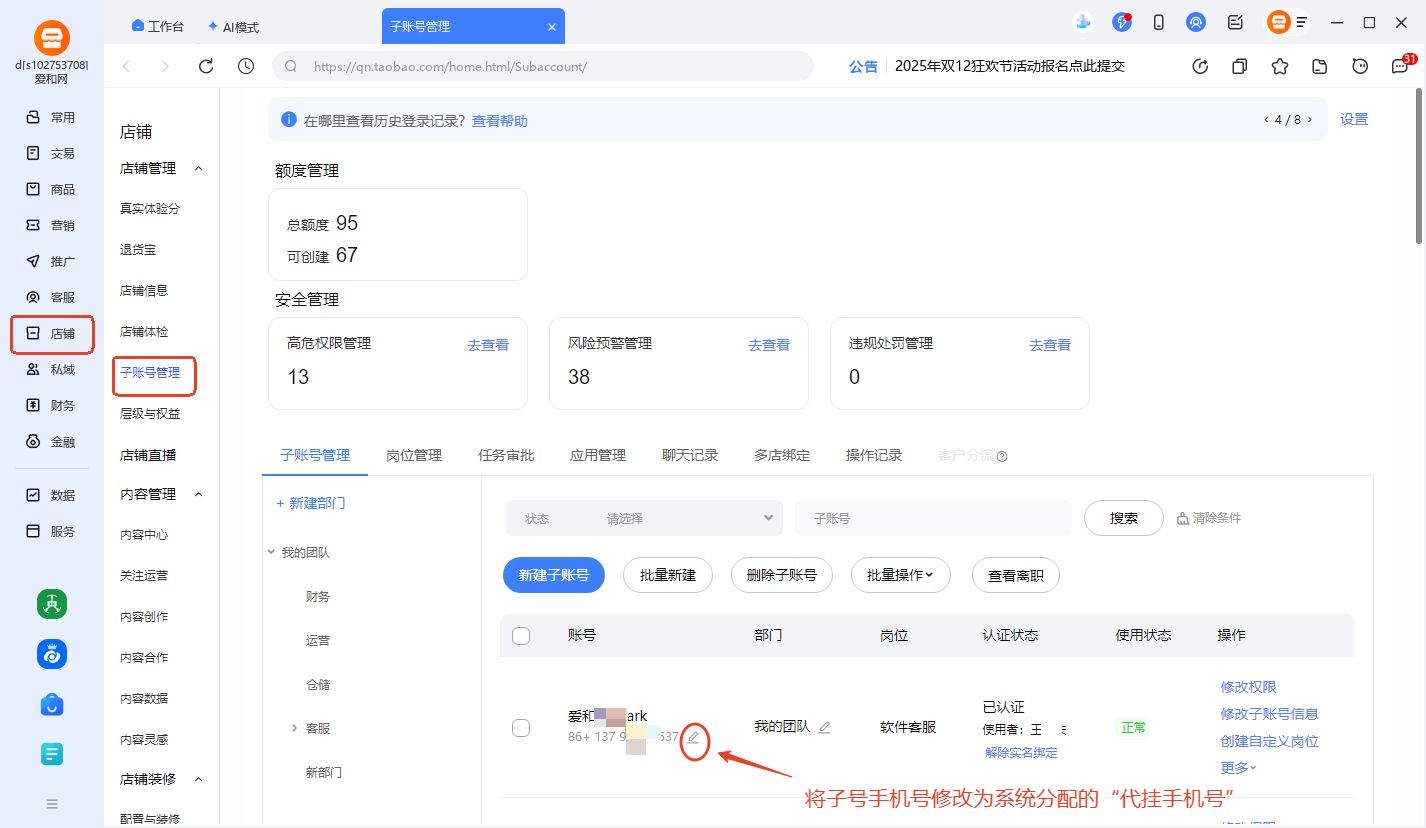Open the 状态 请选择 dropdown
1426x828 pixels.
[x=644, y=518]
